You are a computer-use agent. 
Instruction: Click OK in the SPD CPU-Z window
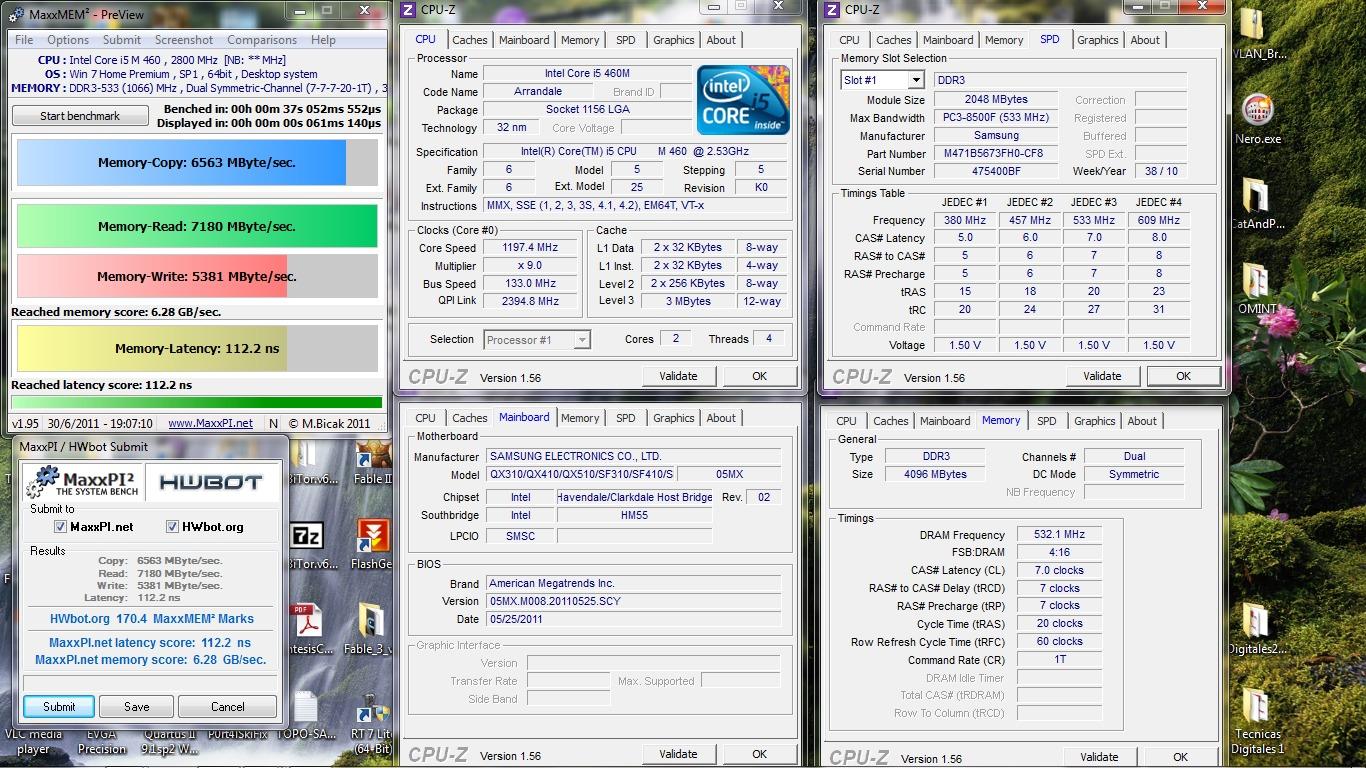pos(1183,376)
